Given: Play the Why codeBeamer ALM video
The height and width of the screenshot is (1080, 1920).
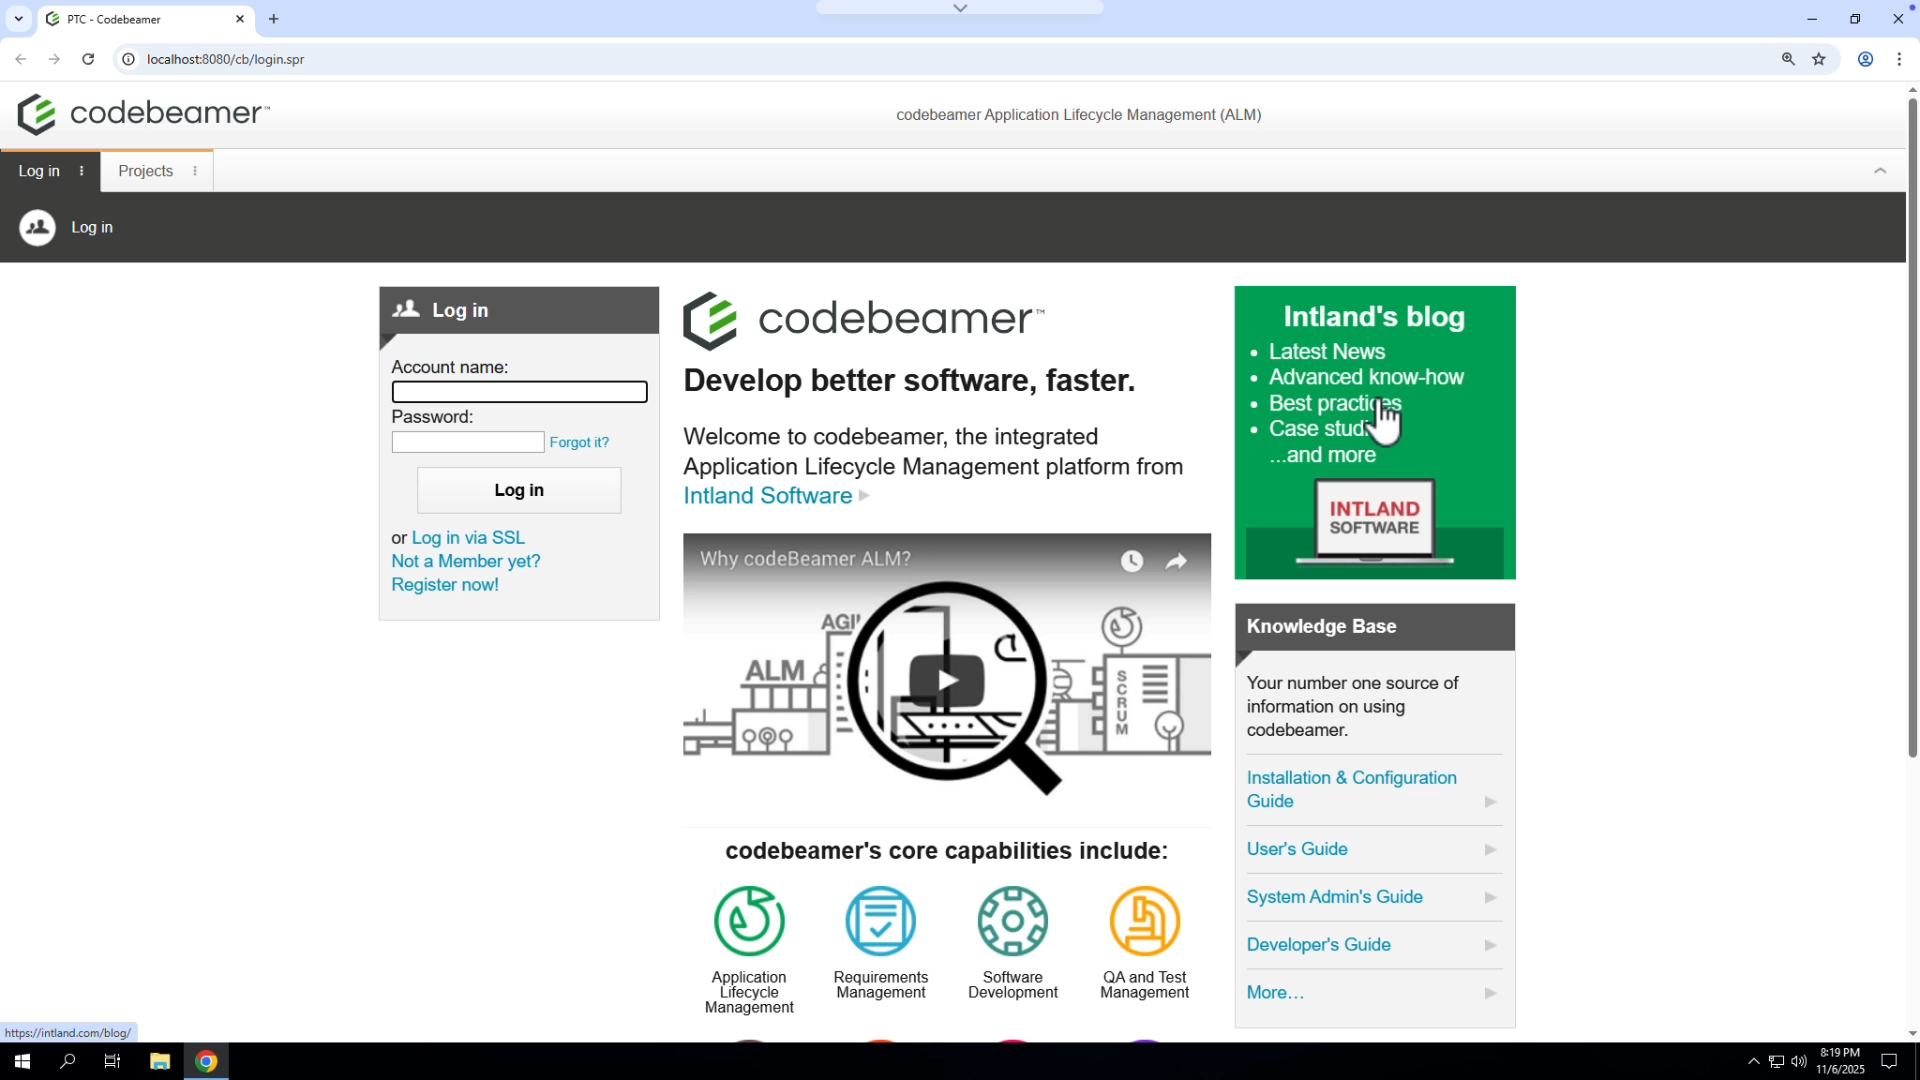Looking at the screenshot, I should click(x=947, y=681).
